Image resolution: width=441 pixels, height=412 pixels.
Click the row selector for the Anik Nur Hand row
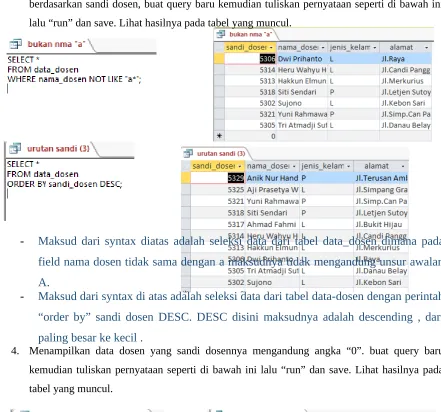(186, 178)
